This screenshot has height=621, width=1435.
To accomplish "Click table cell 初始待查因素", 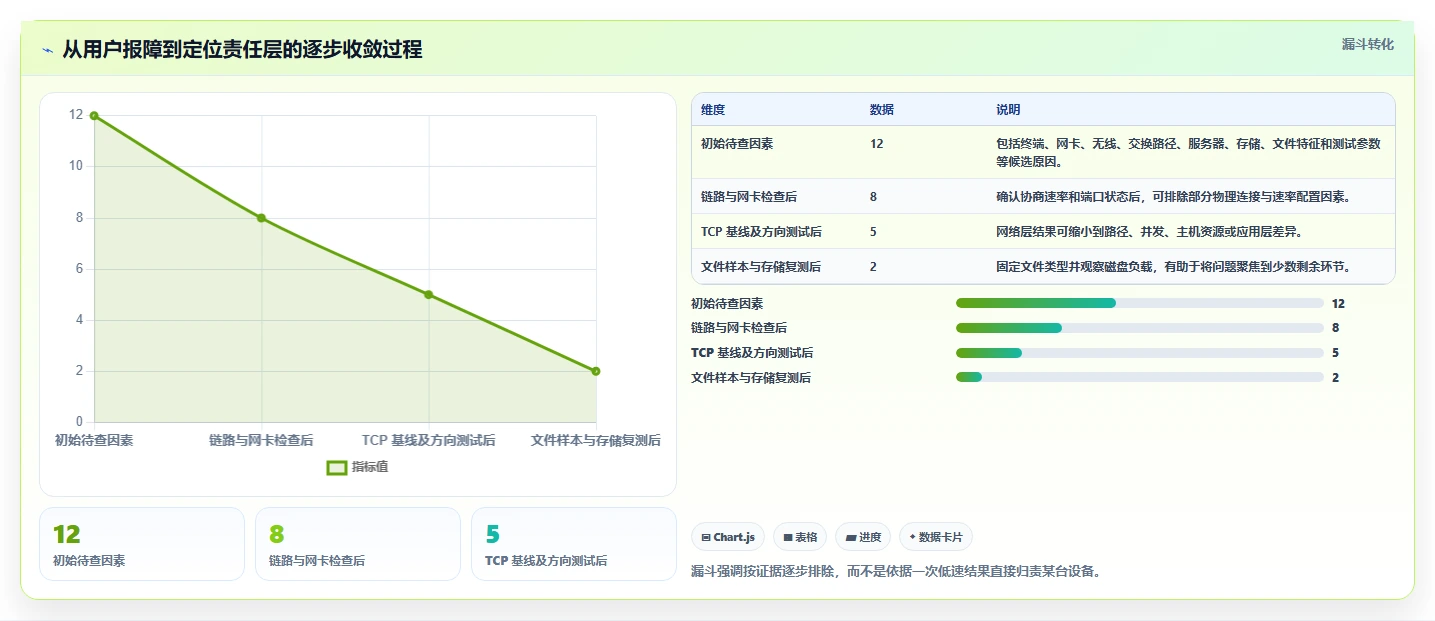I will pos(737,144).
